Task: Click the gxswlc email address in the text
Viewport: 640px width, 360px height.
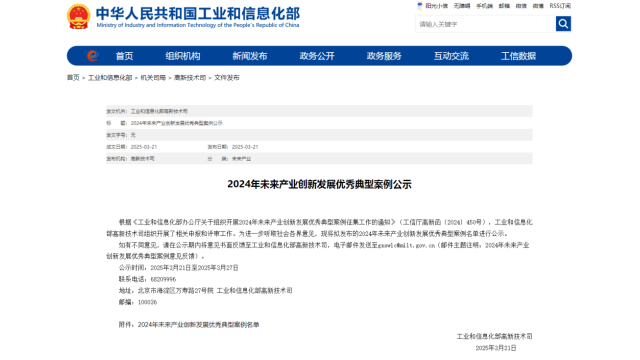Action: coord(407,245)
